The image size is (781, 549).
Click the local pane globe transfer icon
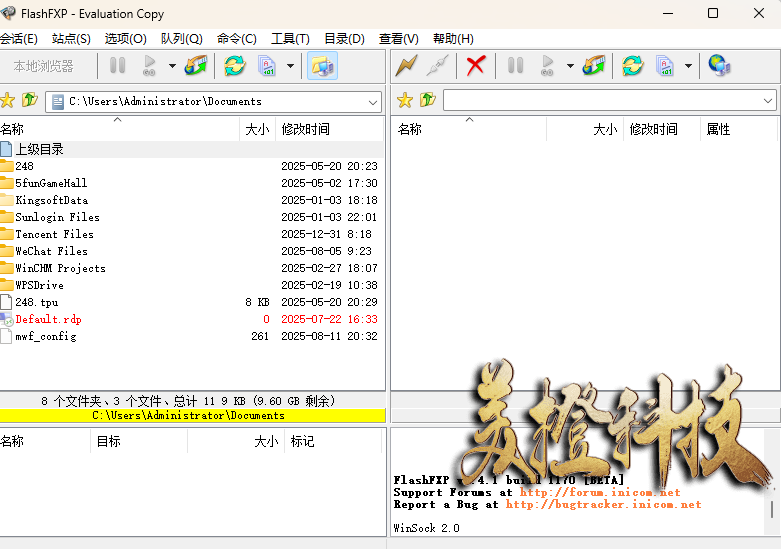click(196, 65)
